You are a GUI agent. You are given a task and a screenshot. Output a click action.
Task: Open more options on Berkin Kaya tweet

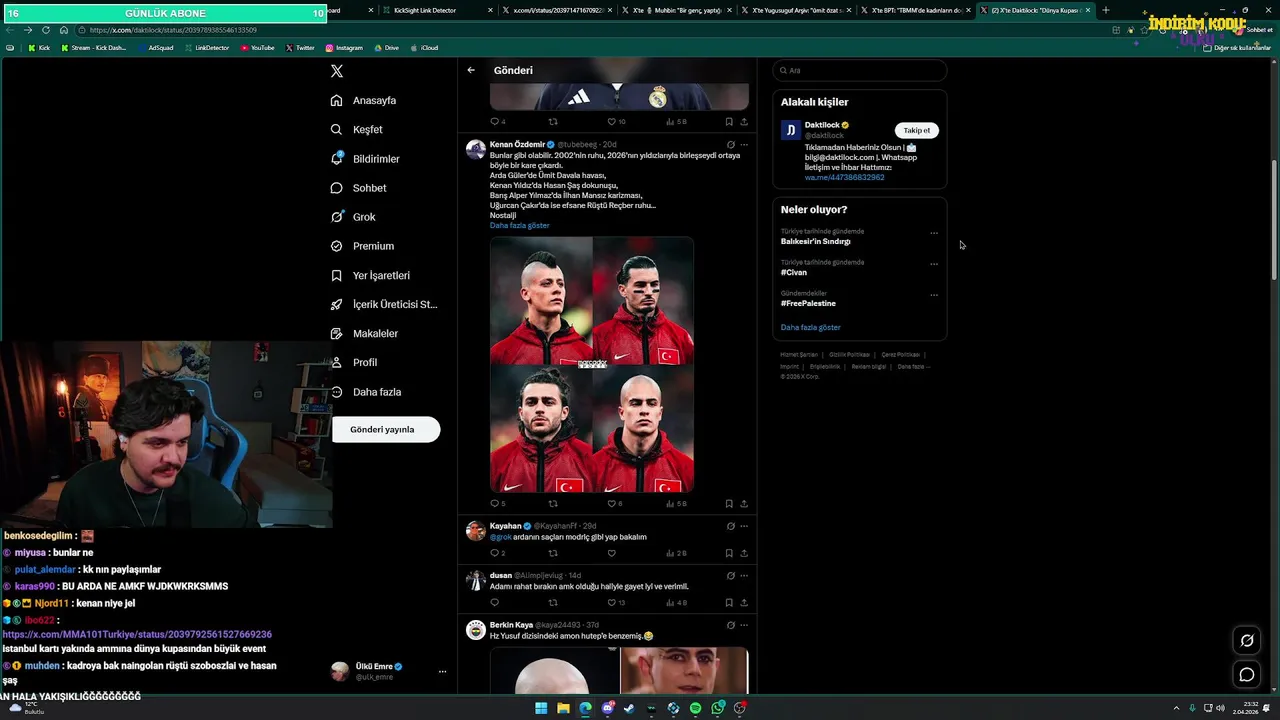point(744,625)
